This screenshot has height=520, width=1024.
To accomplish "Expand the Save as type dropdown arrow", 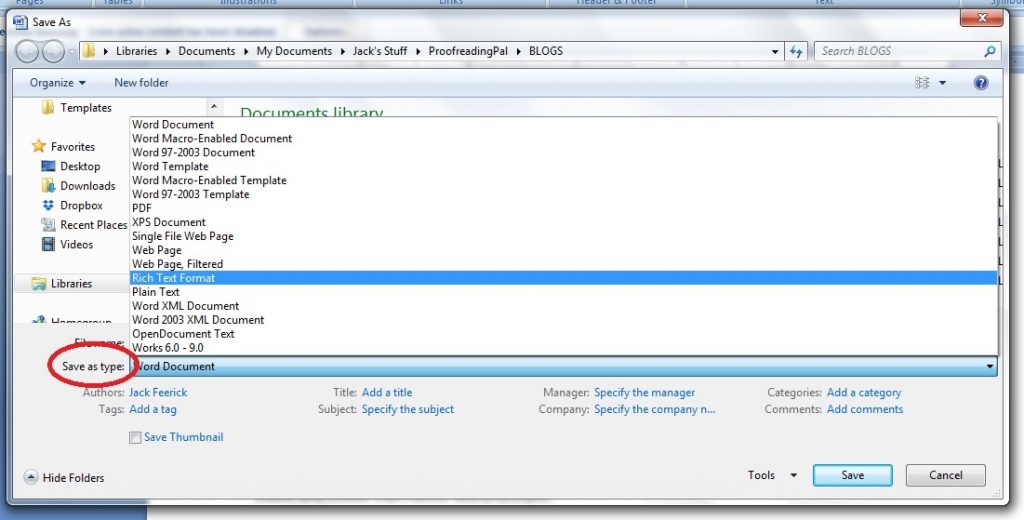I will pyautogui.click(x=990, y=366).
